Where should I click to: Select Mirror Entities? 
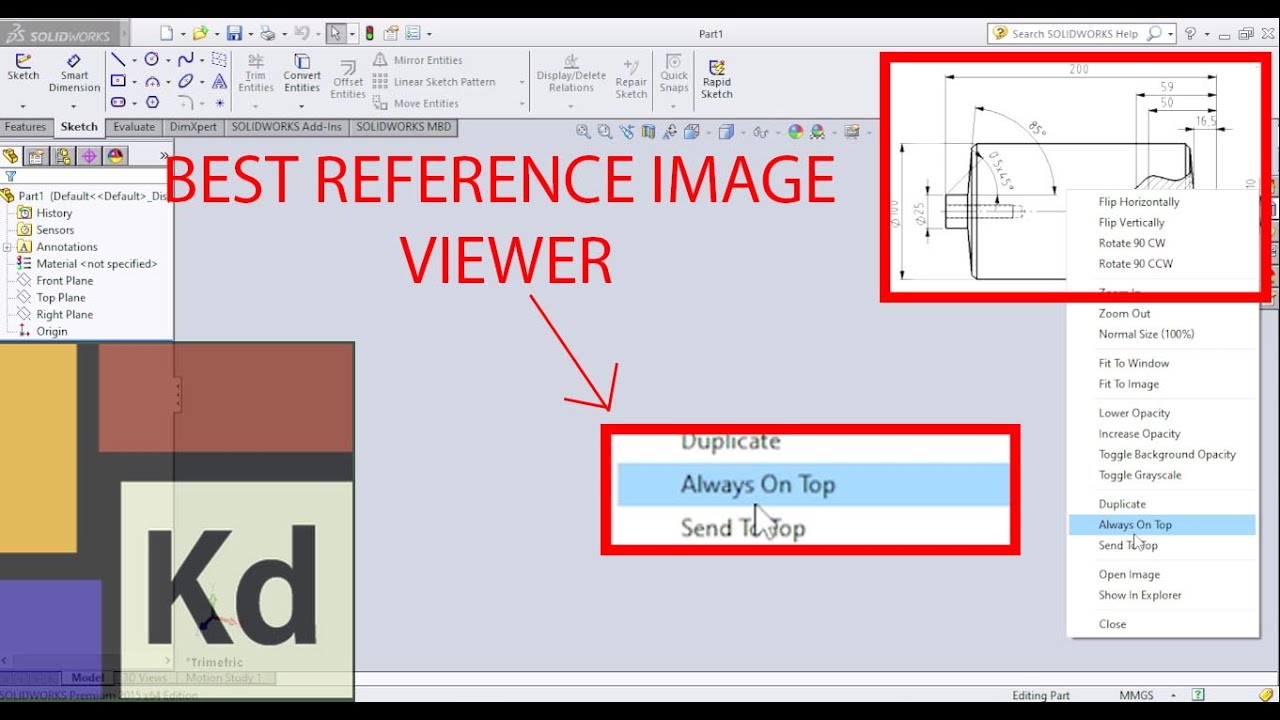click(x=418, y=60)
